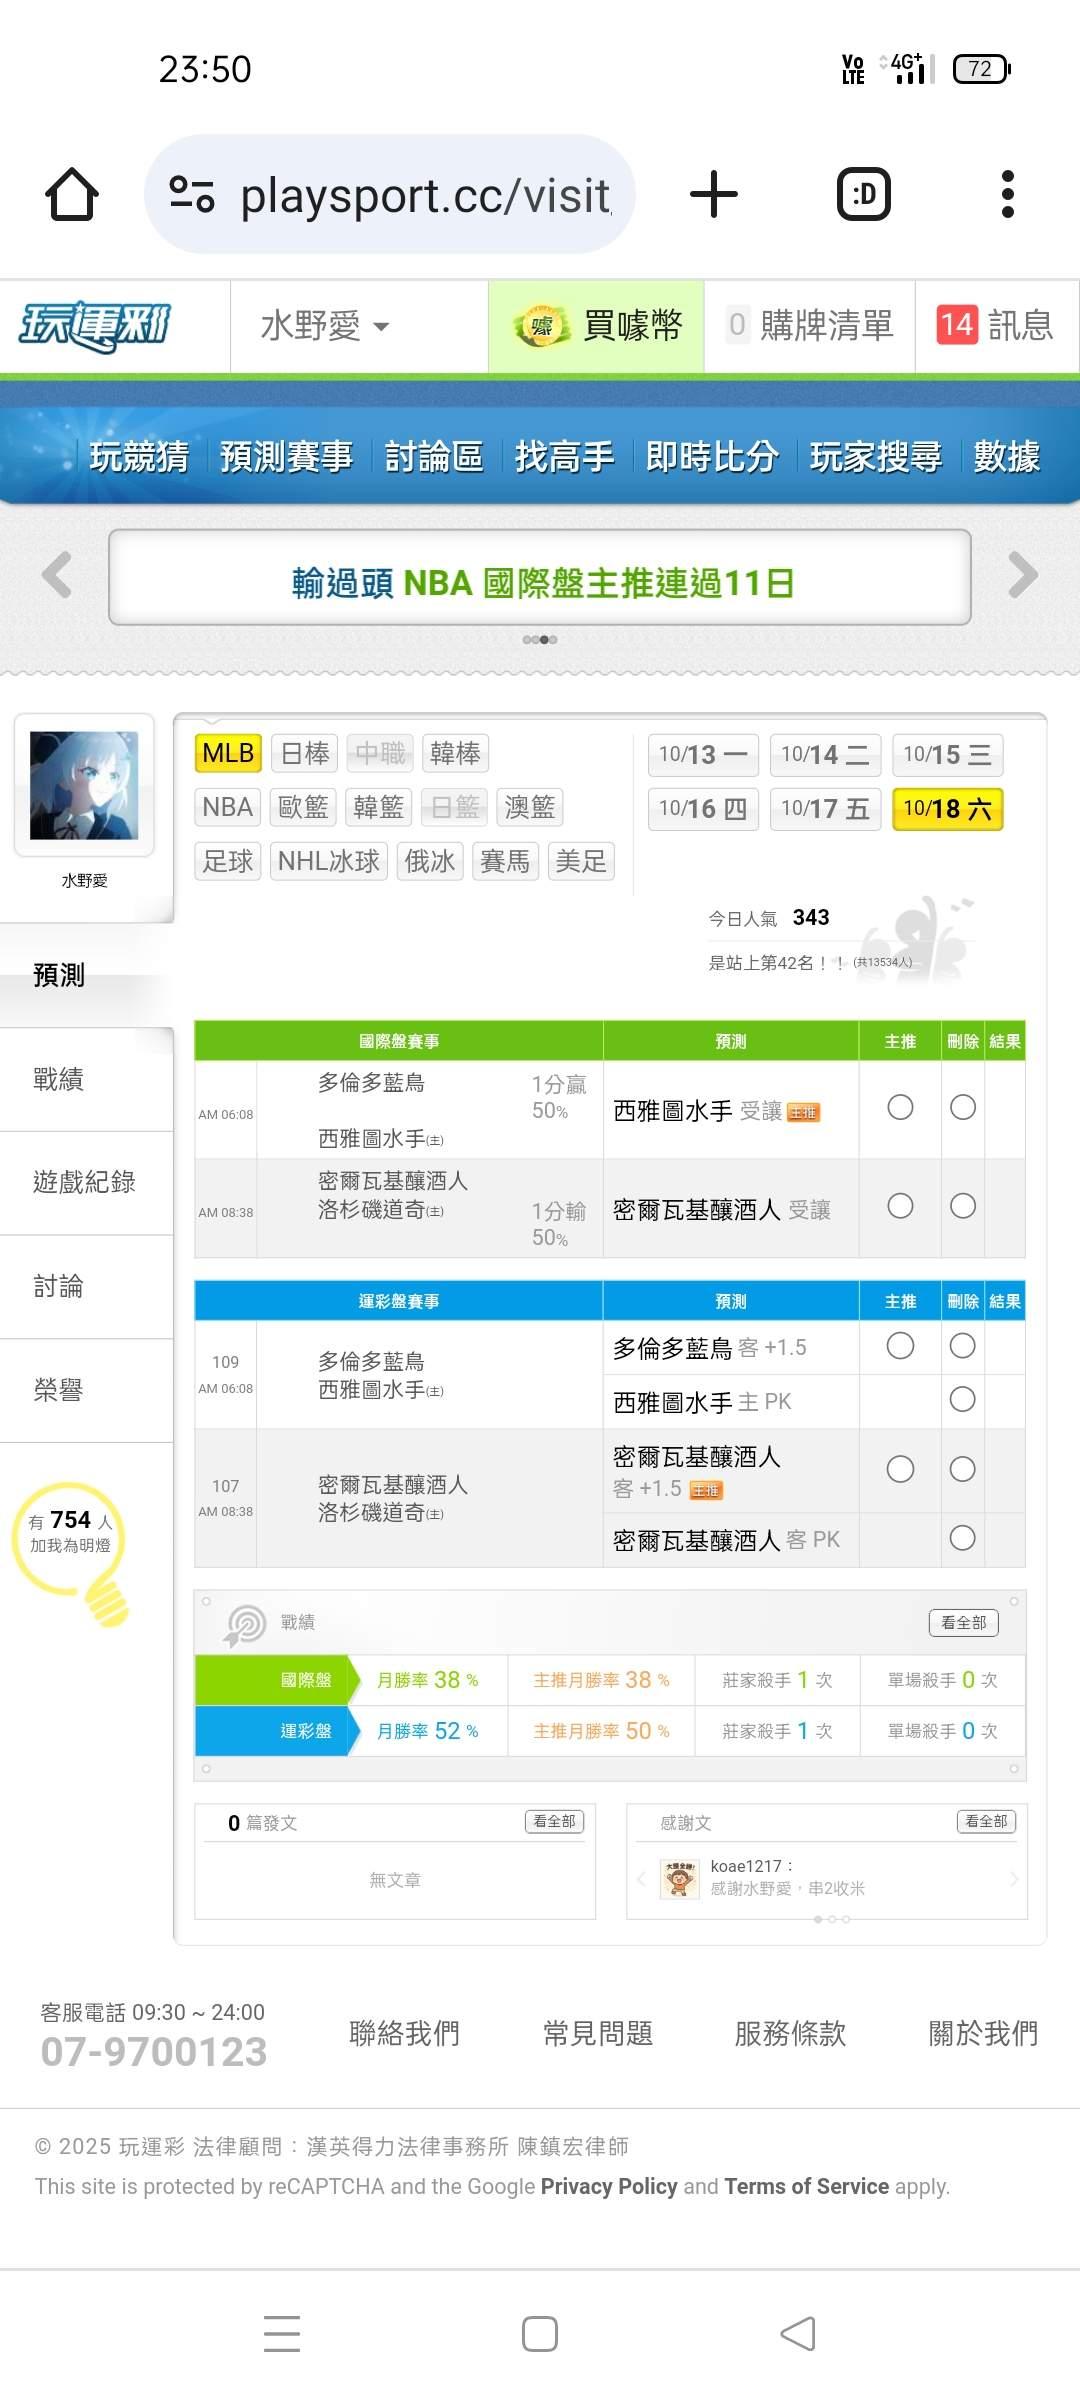Open the 榮譽 sidebar section
Image resolution: width=1080 pixels, height=2400 pixels.
pos(86,1390)
